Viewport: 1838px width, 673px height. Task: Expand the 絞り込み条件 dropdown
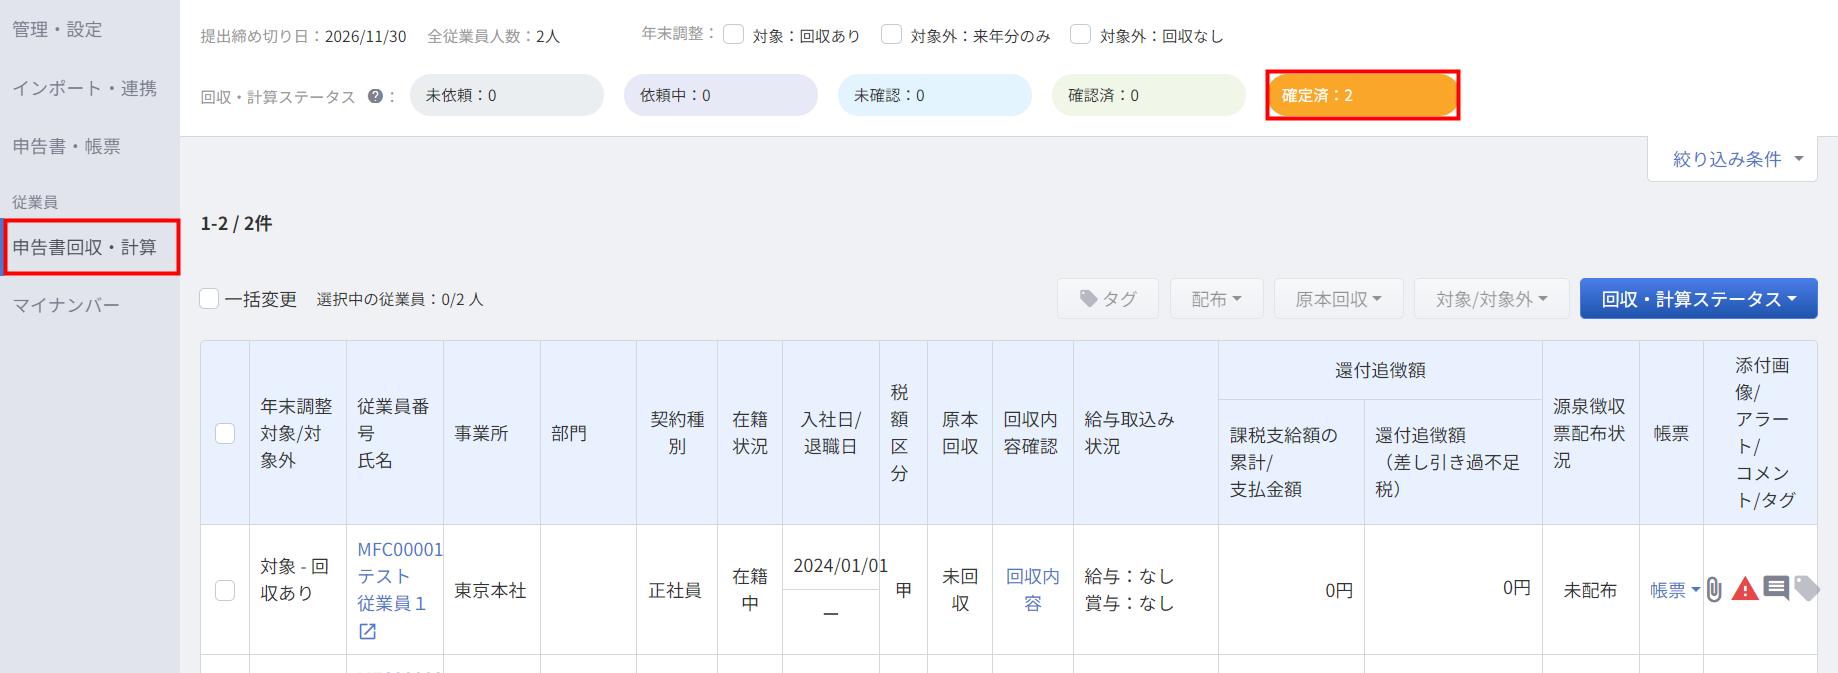coord(1732,159)
